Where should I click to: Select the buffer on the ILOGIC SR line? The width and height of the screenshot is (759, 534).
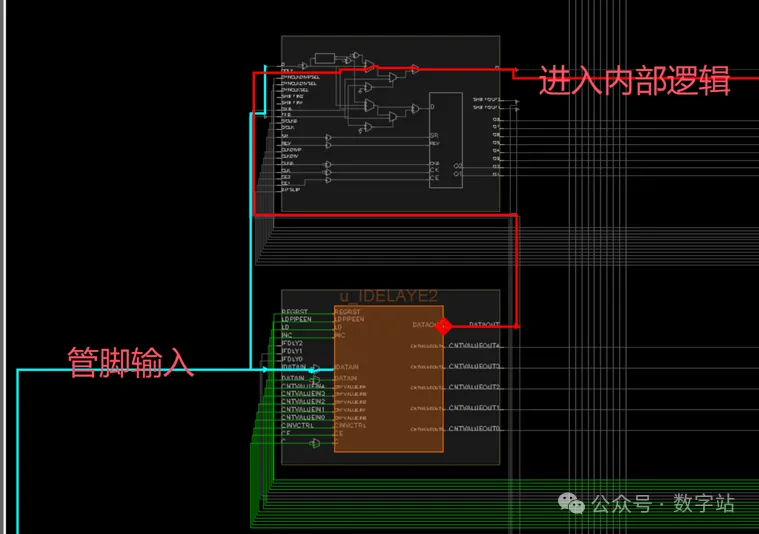click(328, 137)
